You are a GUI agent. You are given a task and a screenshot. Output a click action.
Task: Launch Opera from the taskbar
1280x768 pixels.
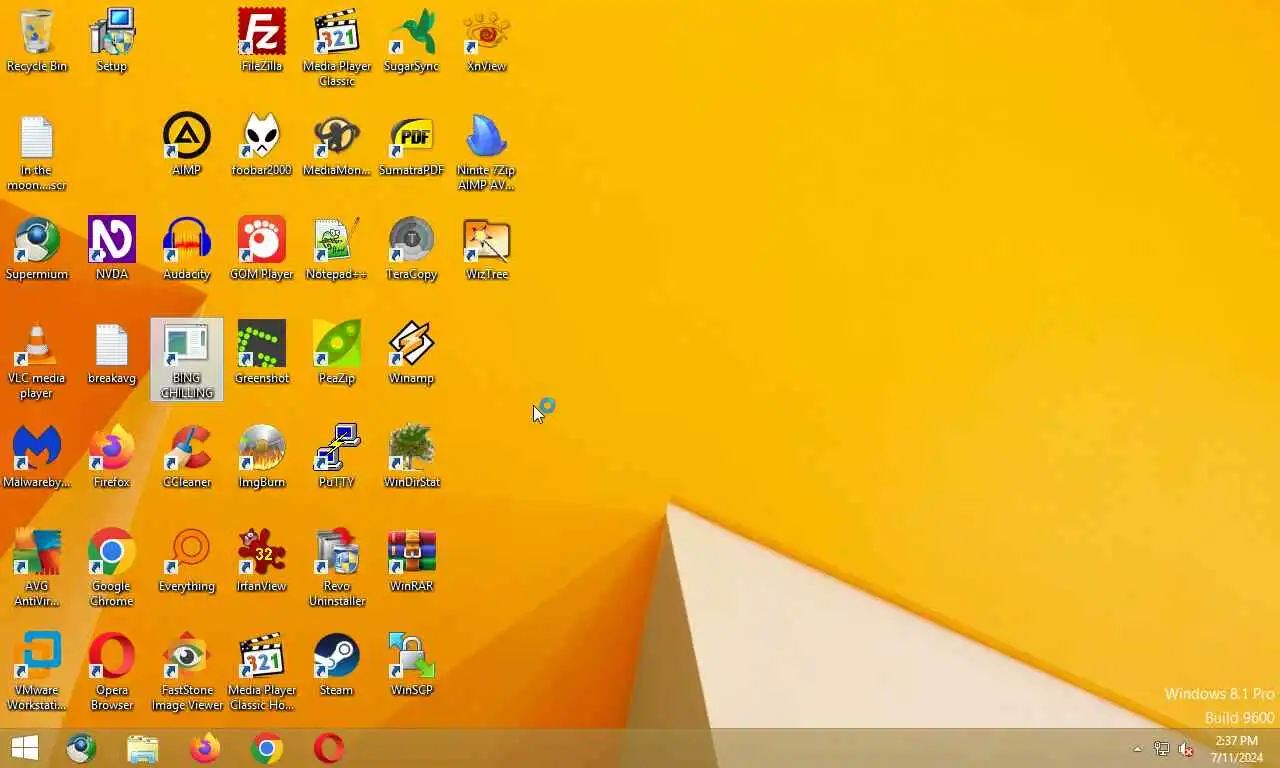[x=329, y=748]
